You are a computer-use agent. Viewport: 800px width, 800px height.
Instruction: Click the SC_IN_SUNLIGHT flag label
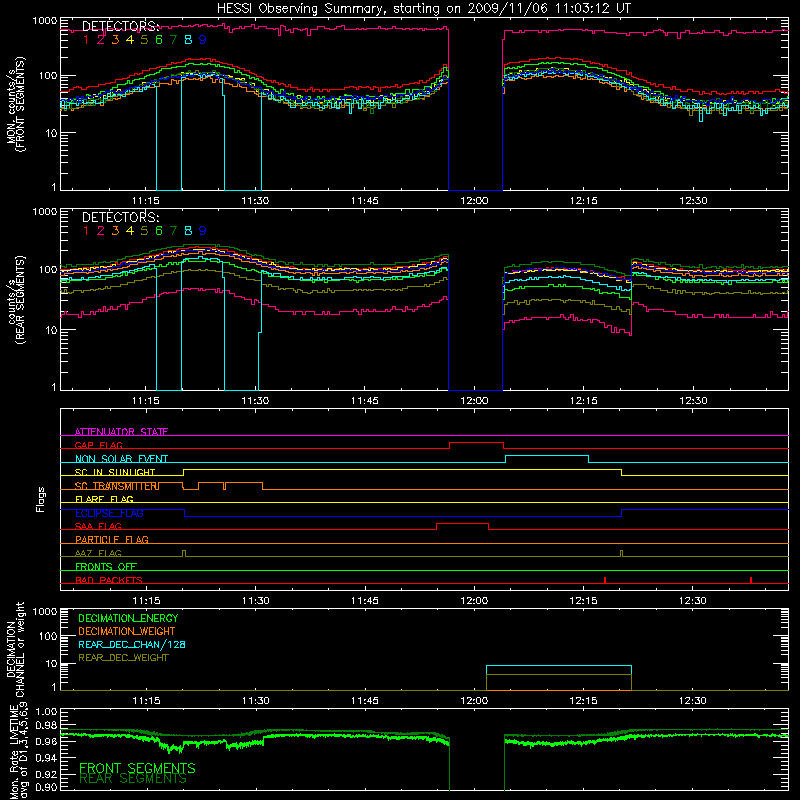pos(115,472)
